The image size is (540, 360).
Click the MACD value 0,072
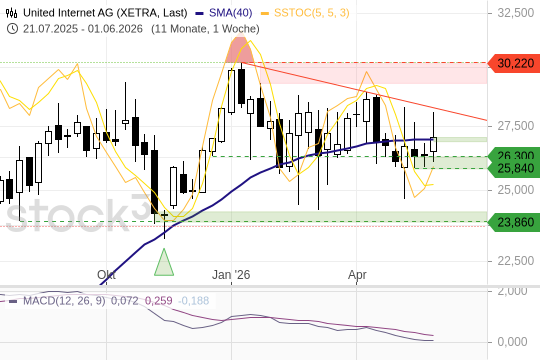pos(124,301)
